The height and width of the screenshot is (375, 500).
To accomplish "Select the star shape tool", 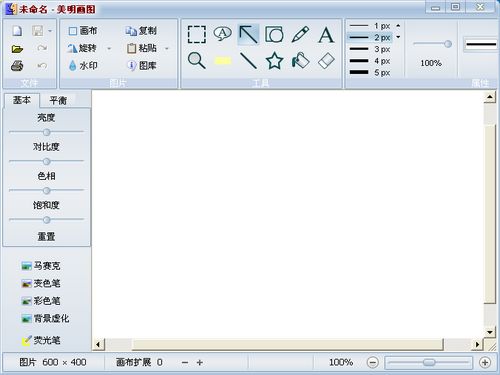I will click(274, 61).
